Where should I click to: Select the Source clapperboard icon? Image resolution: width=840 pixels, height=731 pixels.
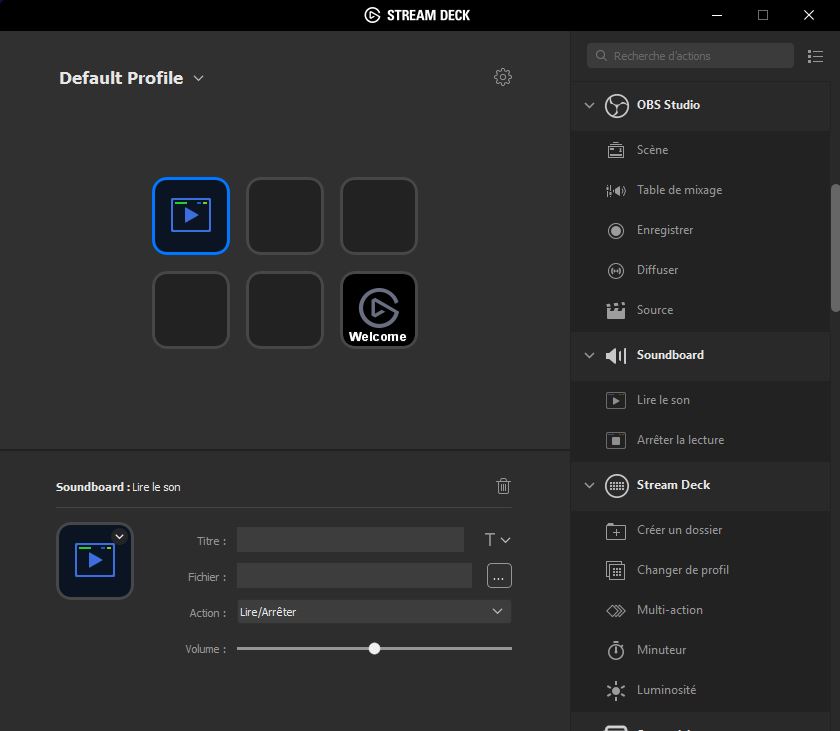[616, 310]
